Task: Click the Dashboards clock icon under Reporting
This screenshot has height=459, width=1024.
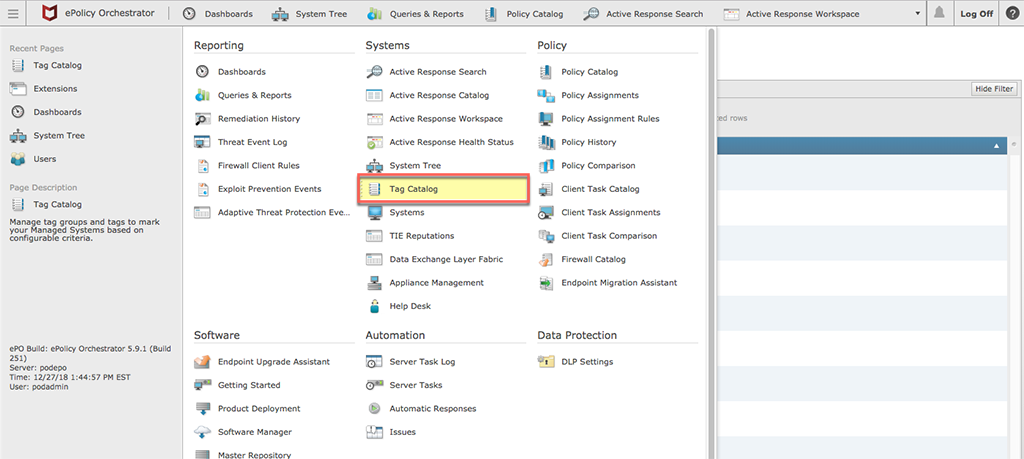Action: pyautogui.click(x=202, y=72)
